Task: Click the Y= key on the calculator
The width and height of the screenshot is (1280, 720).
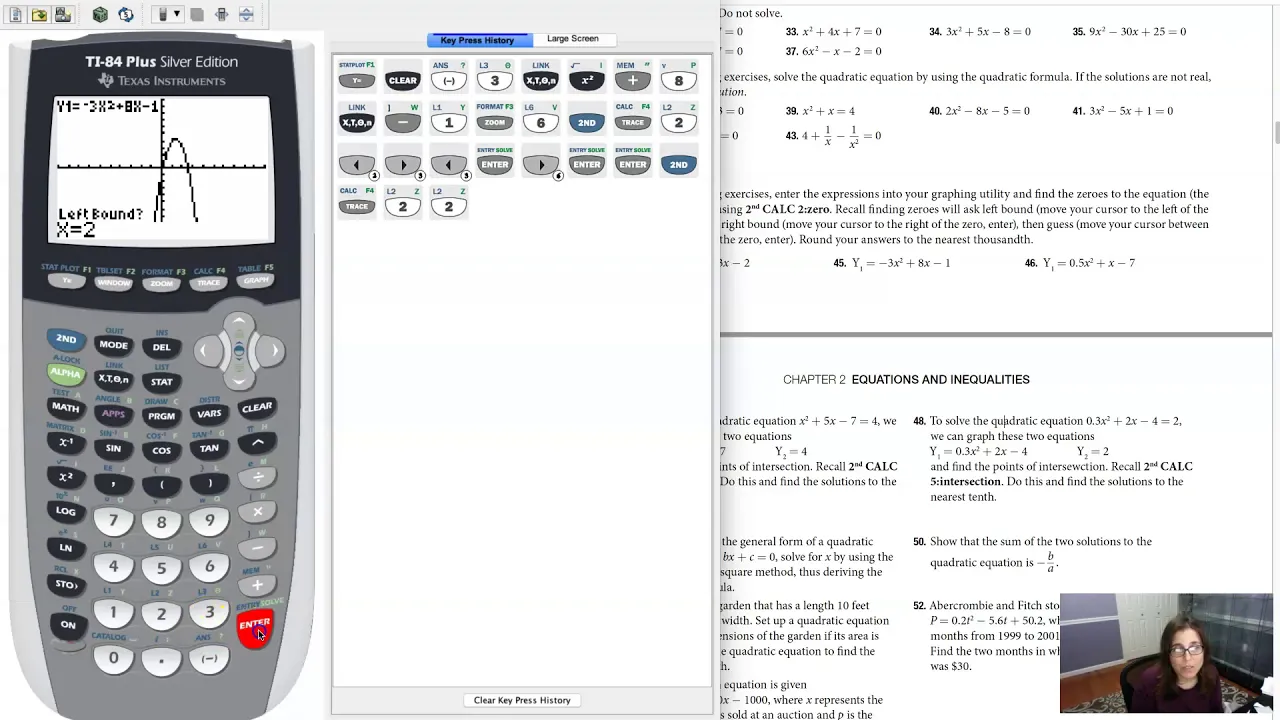Action: click(67, 281)
